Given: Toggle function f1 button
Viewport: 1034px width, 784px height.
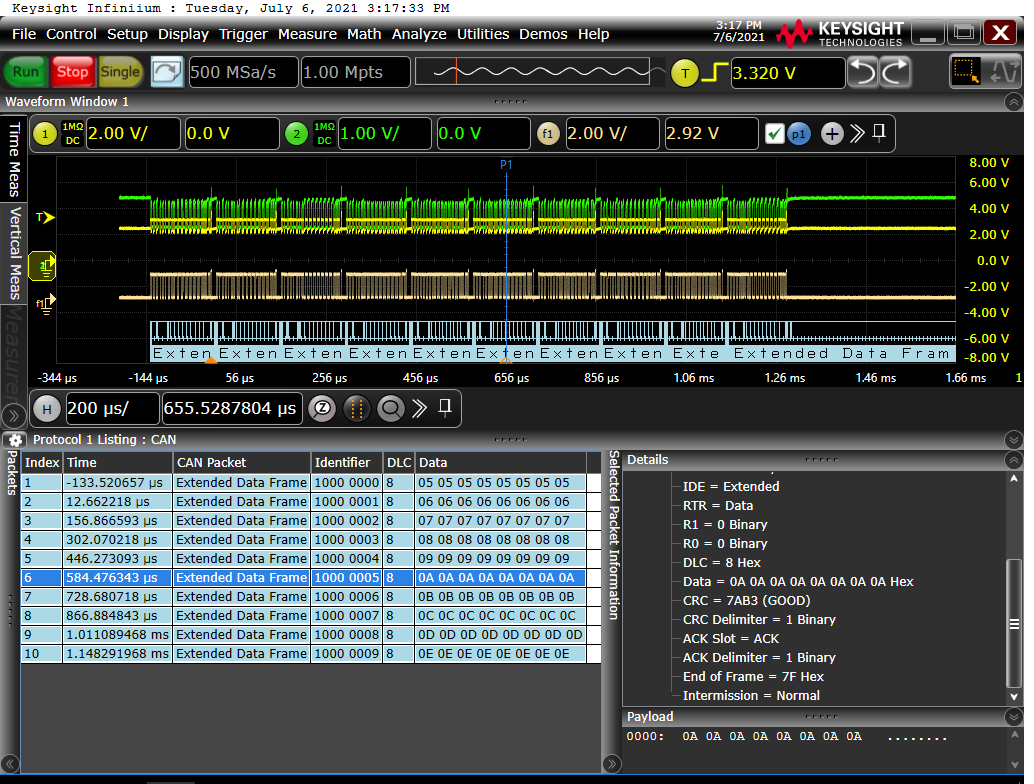Looking at the screenshot, I should click(x=548, y=135).
